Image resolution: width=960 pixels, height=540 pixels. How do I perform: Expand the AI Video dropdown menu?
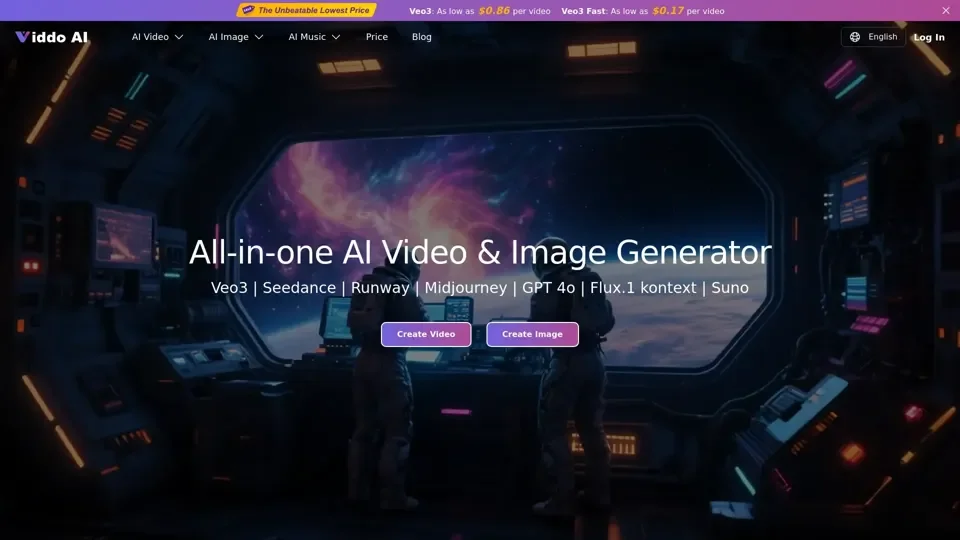click(x=157, y=37)
